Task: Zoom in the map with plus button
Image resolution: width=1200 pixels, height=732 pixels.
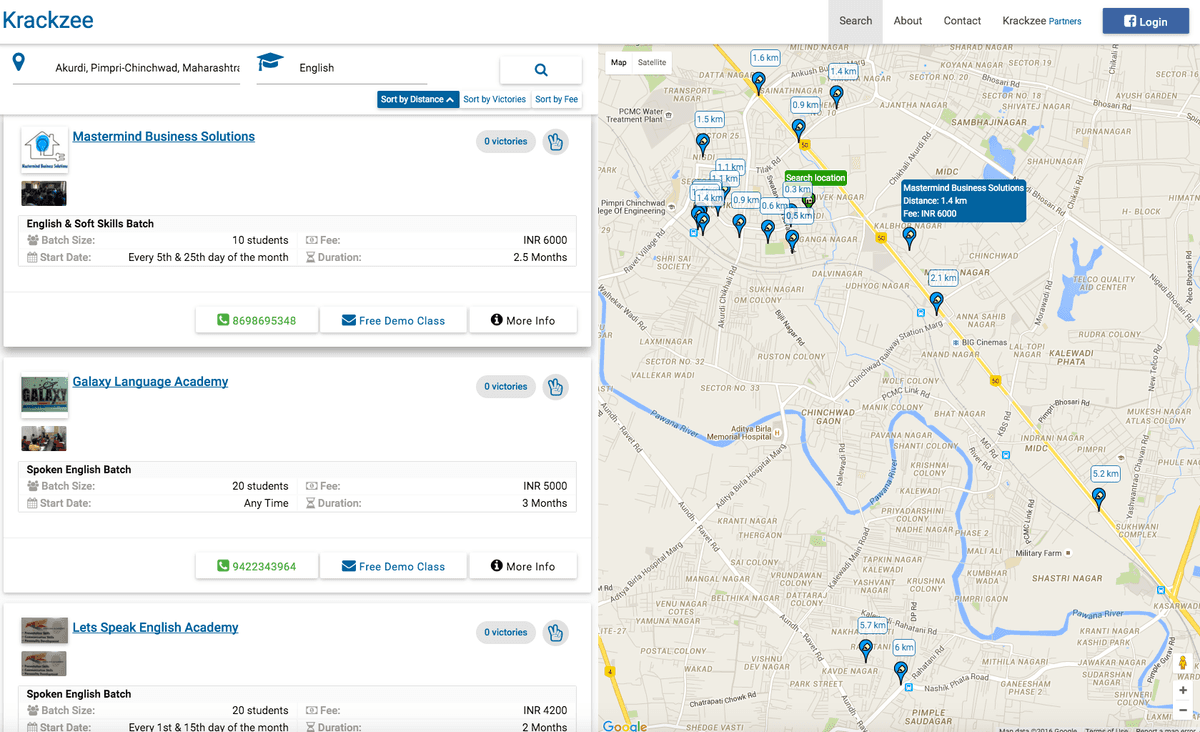Action: click(1183, 690)
